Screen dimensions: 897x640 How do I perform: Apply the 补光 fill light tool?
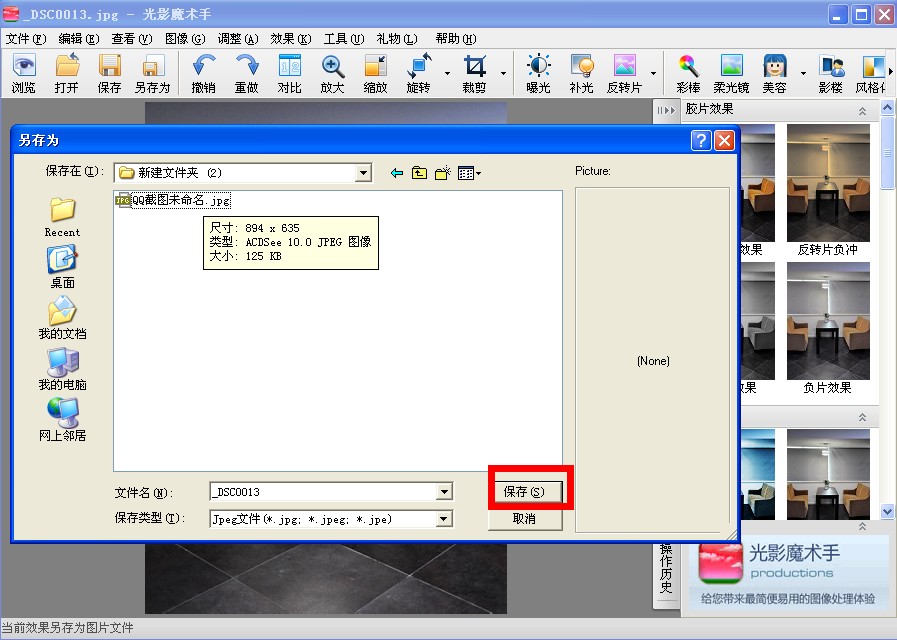581,73
